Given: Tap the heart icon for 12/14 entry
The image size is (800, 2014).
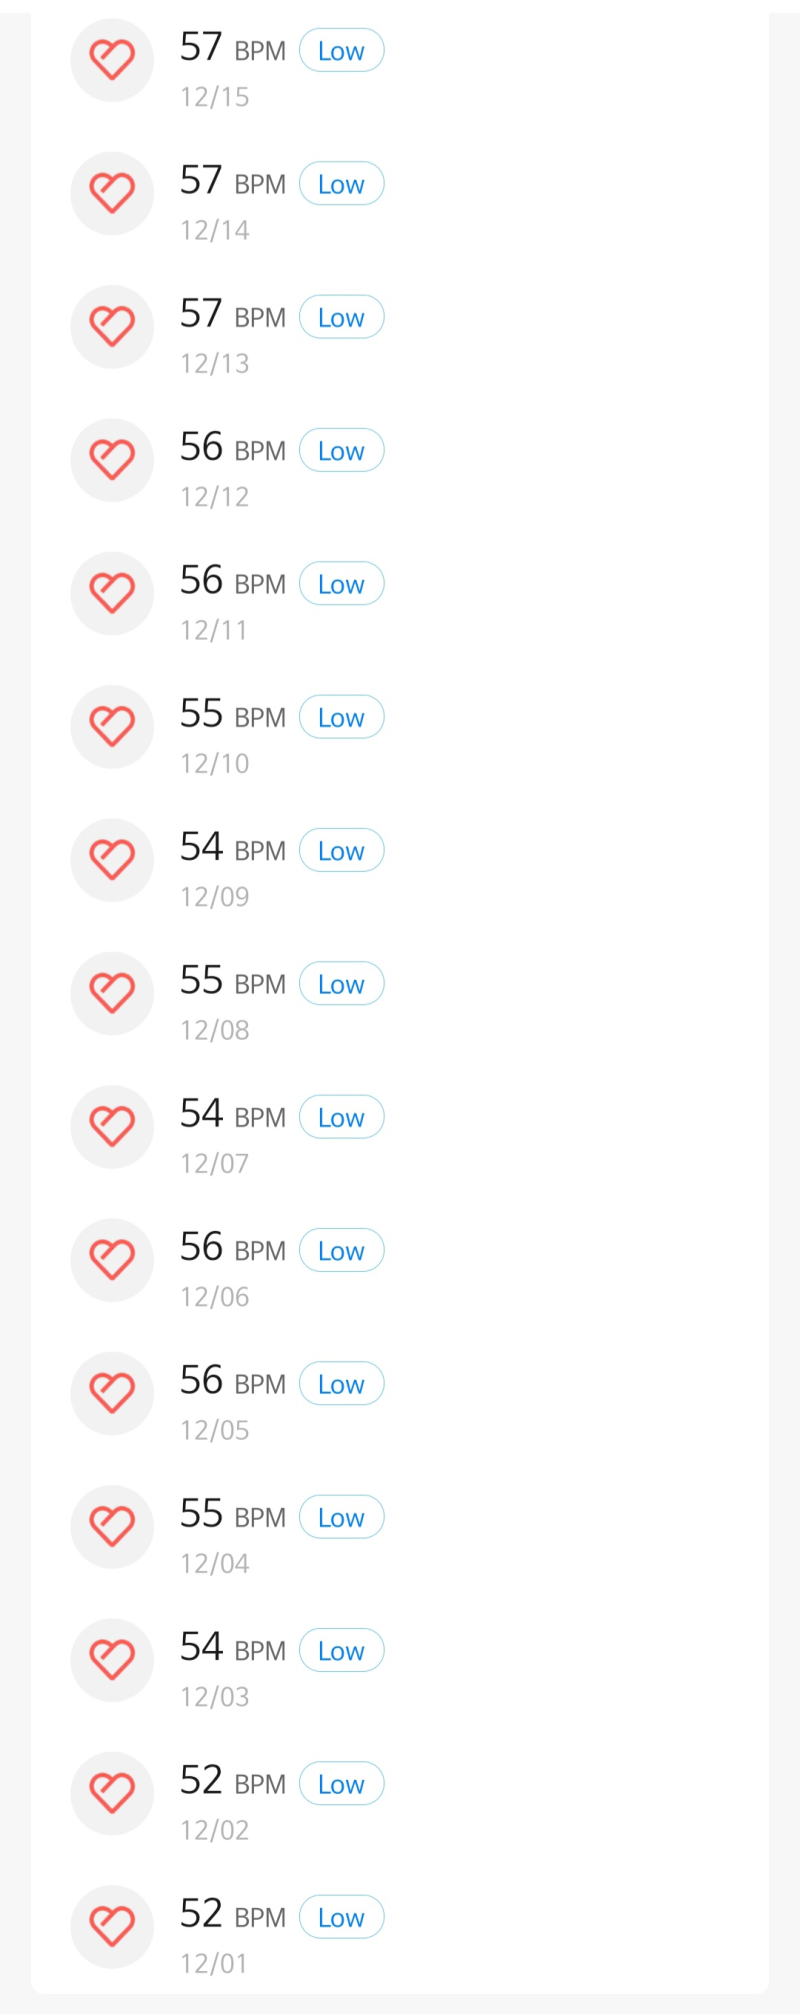Looking at the screenshot, I should [x=112, y=193].
